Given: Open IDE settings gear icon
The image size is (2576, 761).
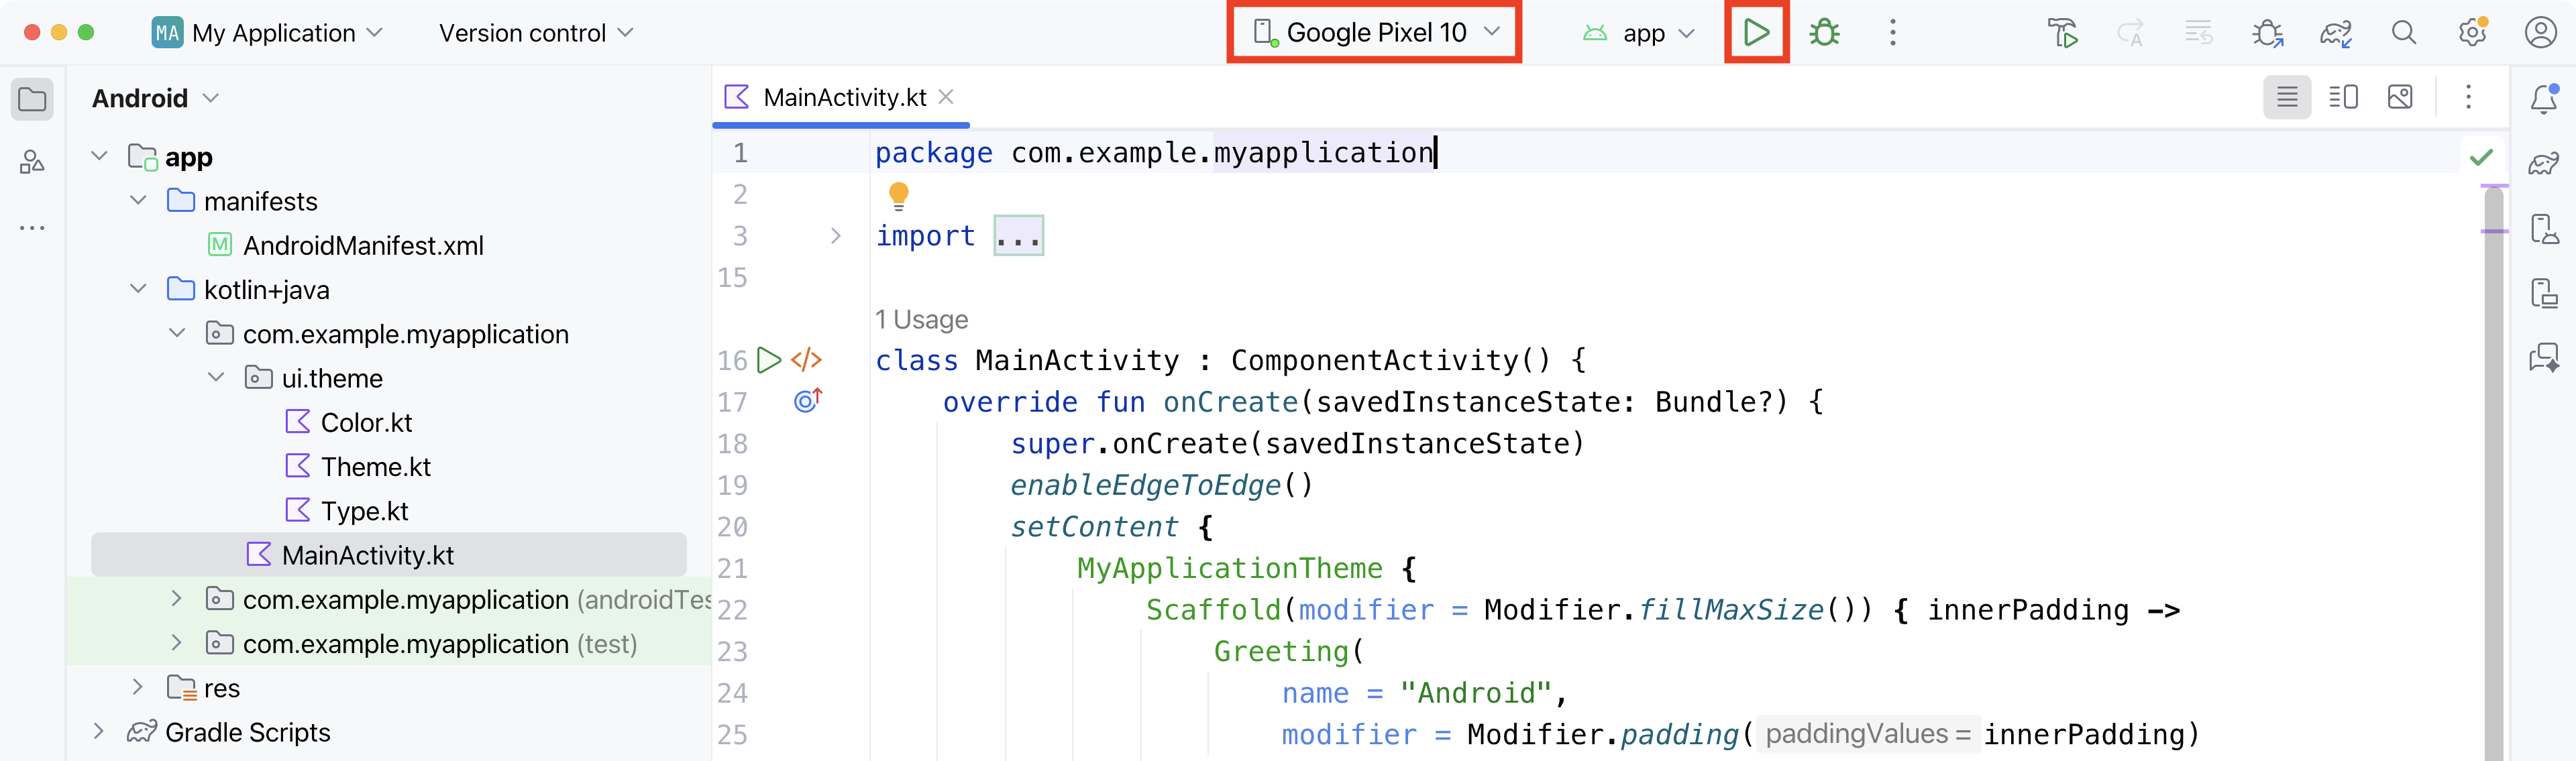Looking at the screenshot, I should pyautogui.click(x=2472, y=33).
